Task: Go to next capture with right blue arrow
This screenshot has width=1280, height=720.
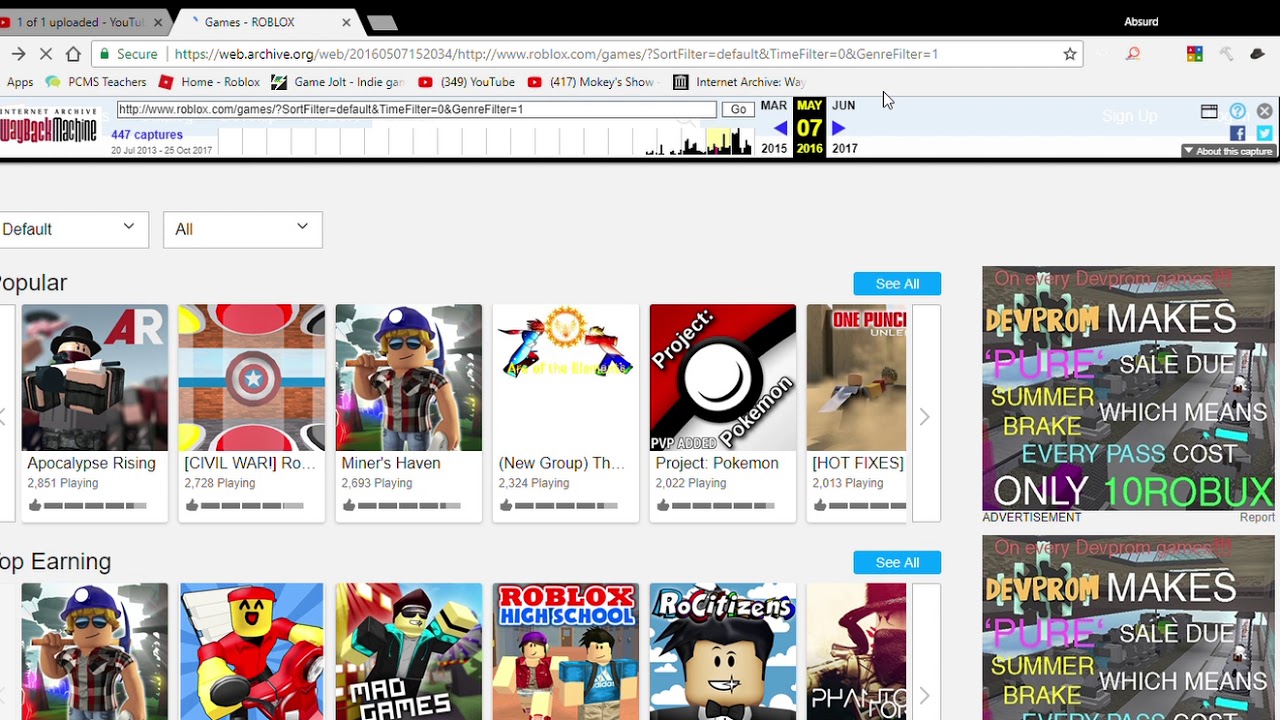Action: coord(838,128)
